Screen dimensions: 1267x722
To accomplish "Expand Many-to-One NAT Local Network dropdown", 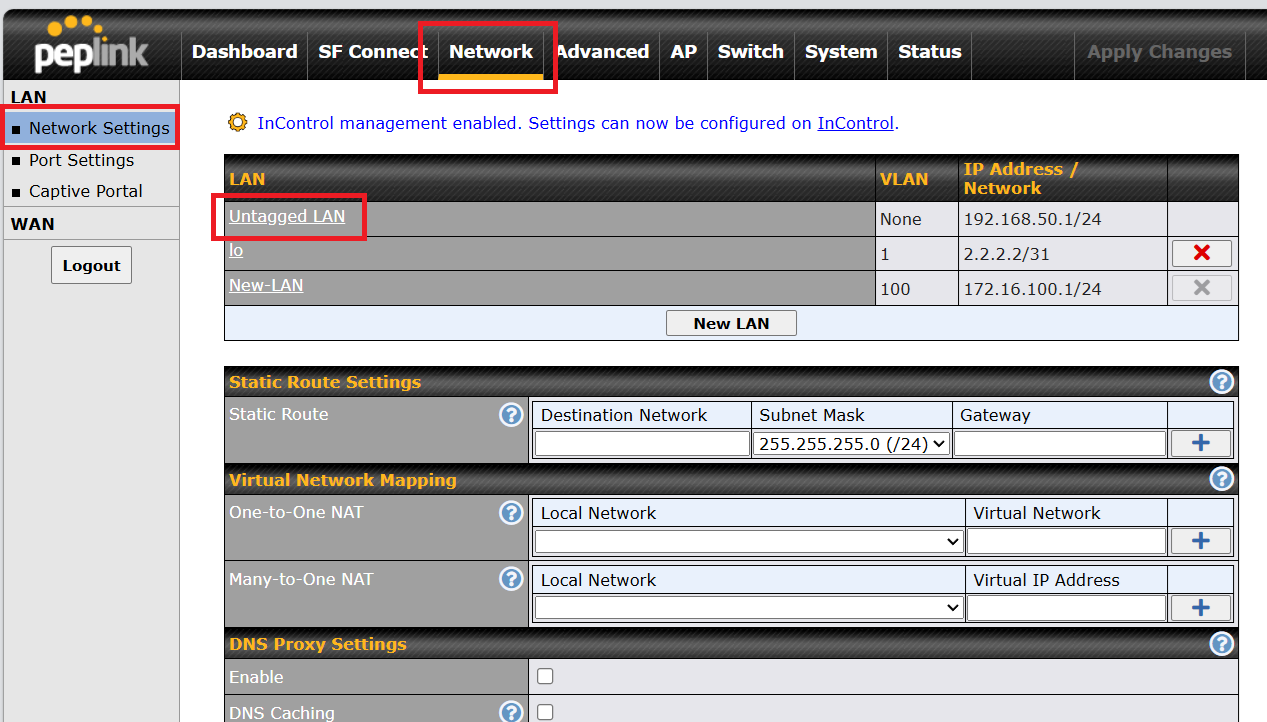I will (x=749, y=607).
